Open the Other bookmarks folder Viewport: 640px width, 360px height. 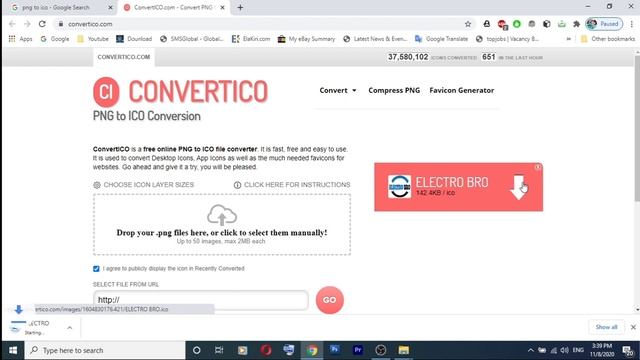tap(608, 39)
